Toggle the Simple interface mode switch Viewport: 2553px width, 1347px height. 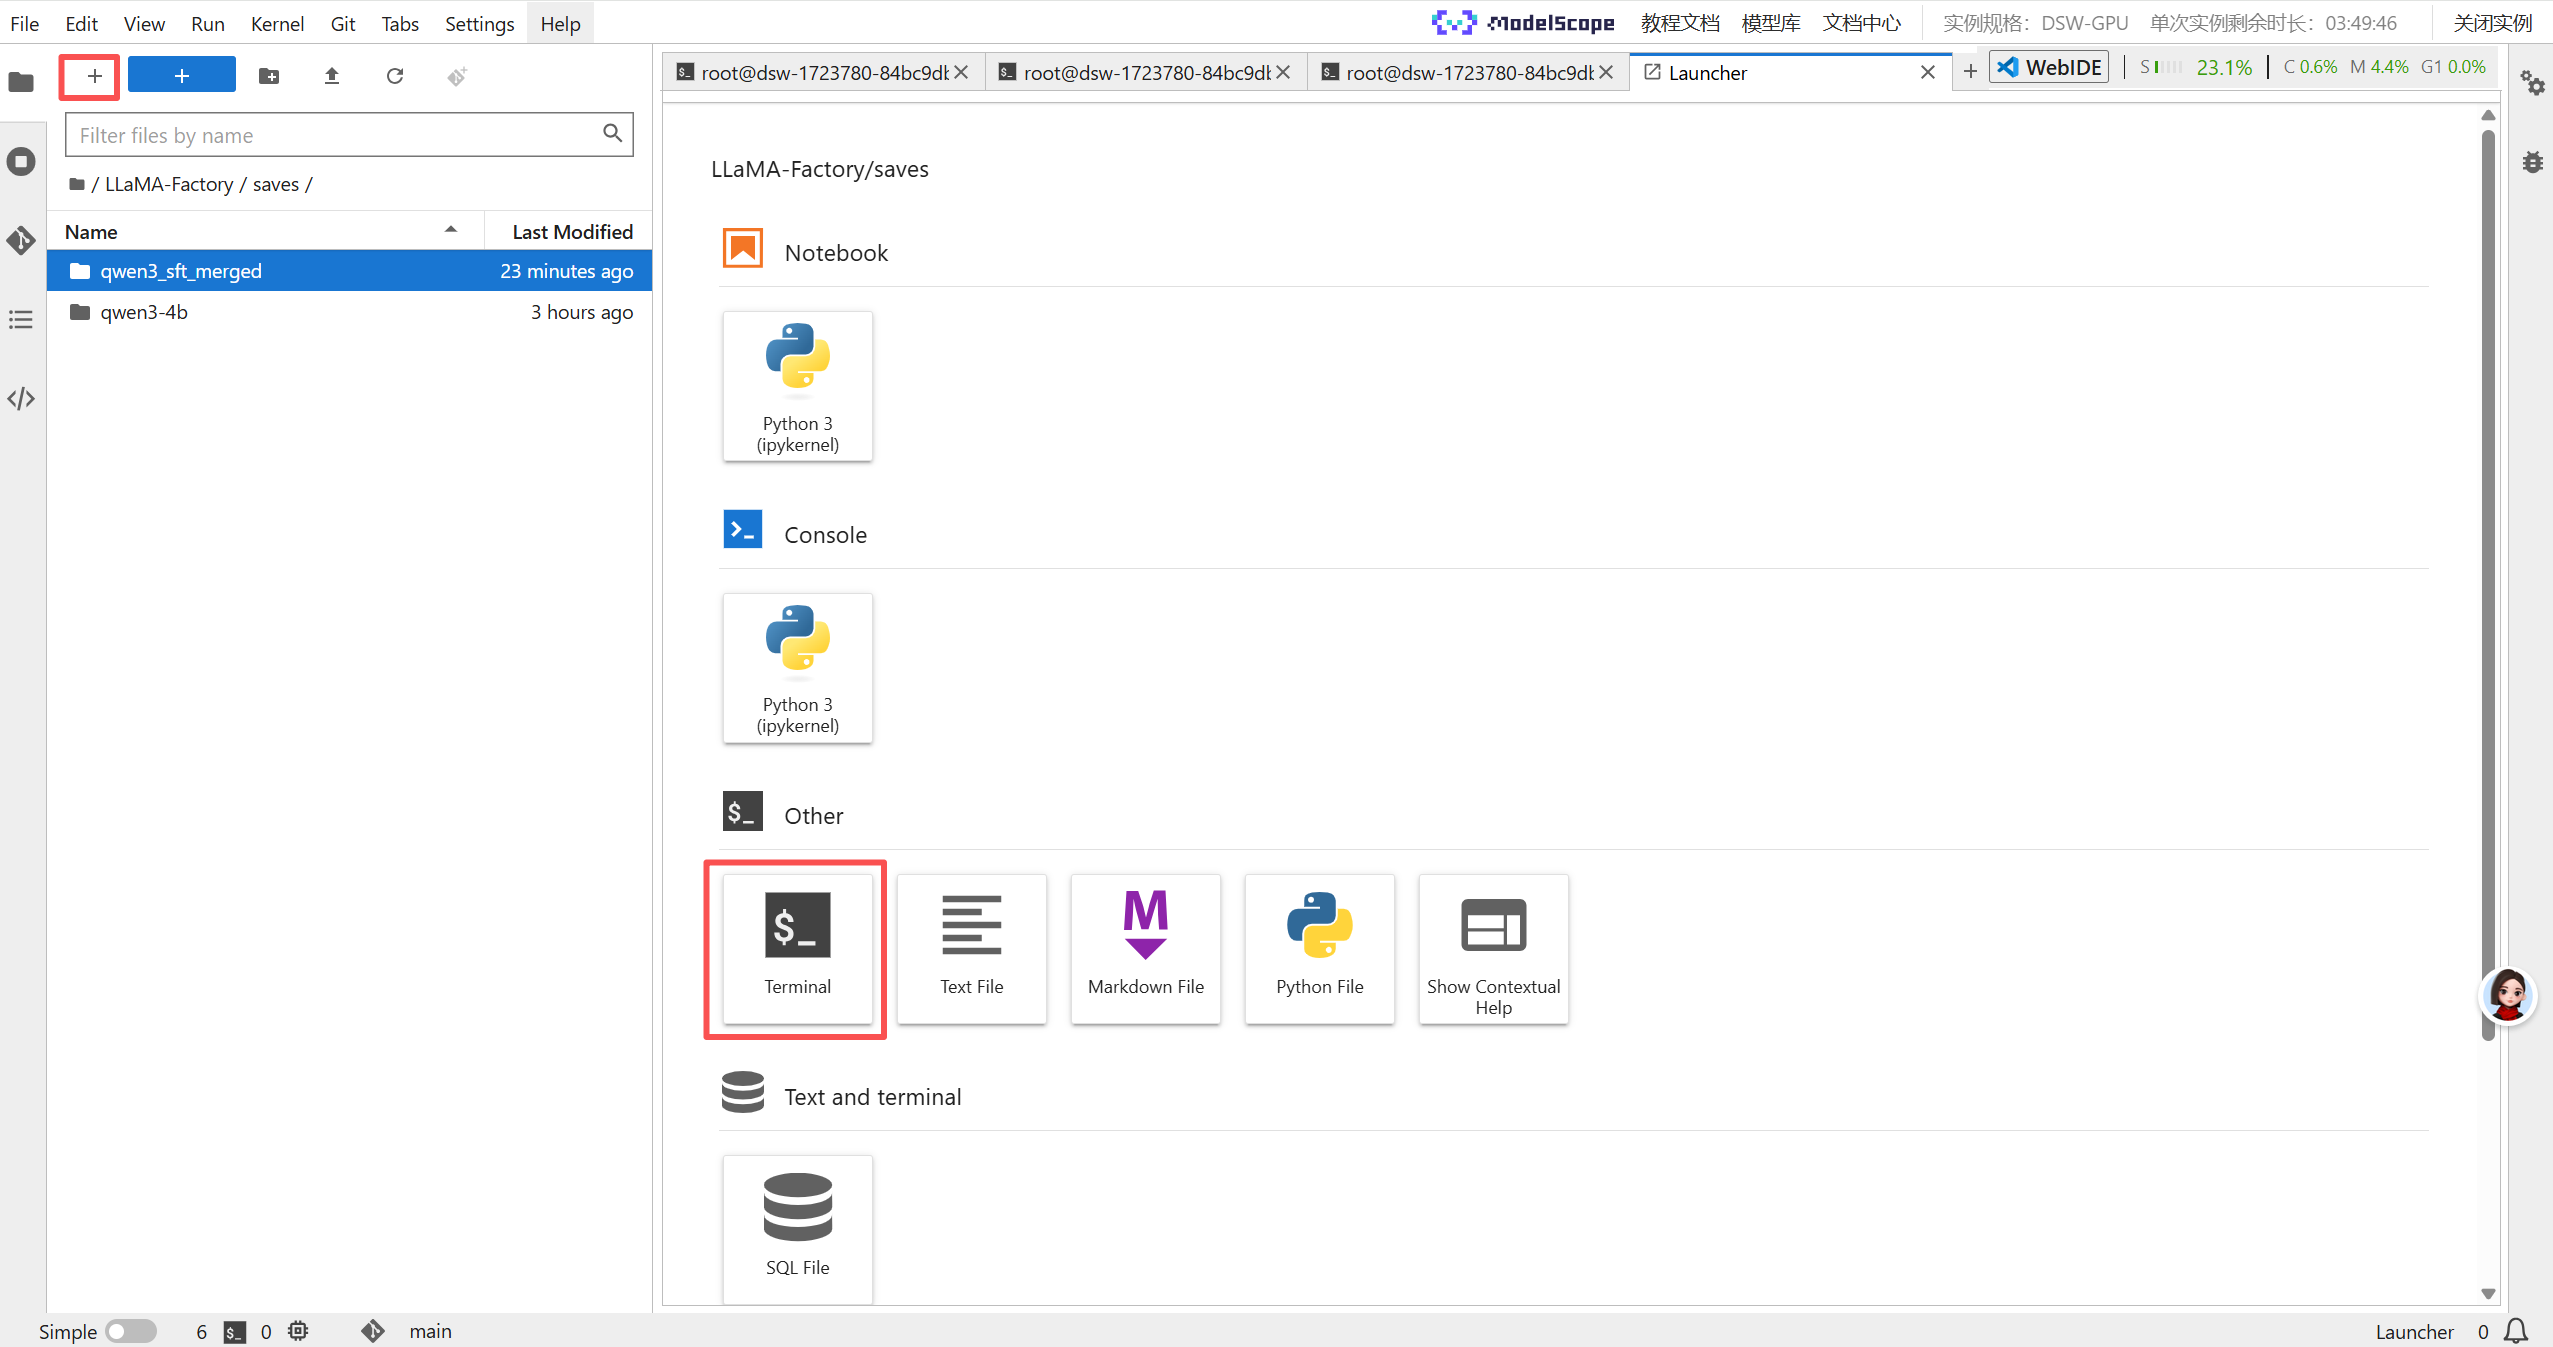[x=131, y=1331]
